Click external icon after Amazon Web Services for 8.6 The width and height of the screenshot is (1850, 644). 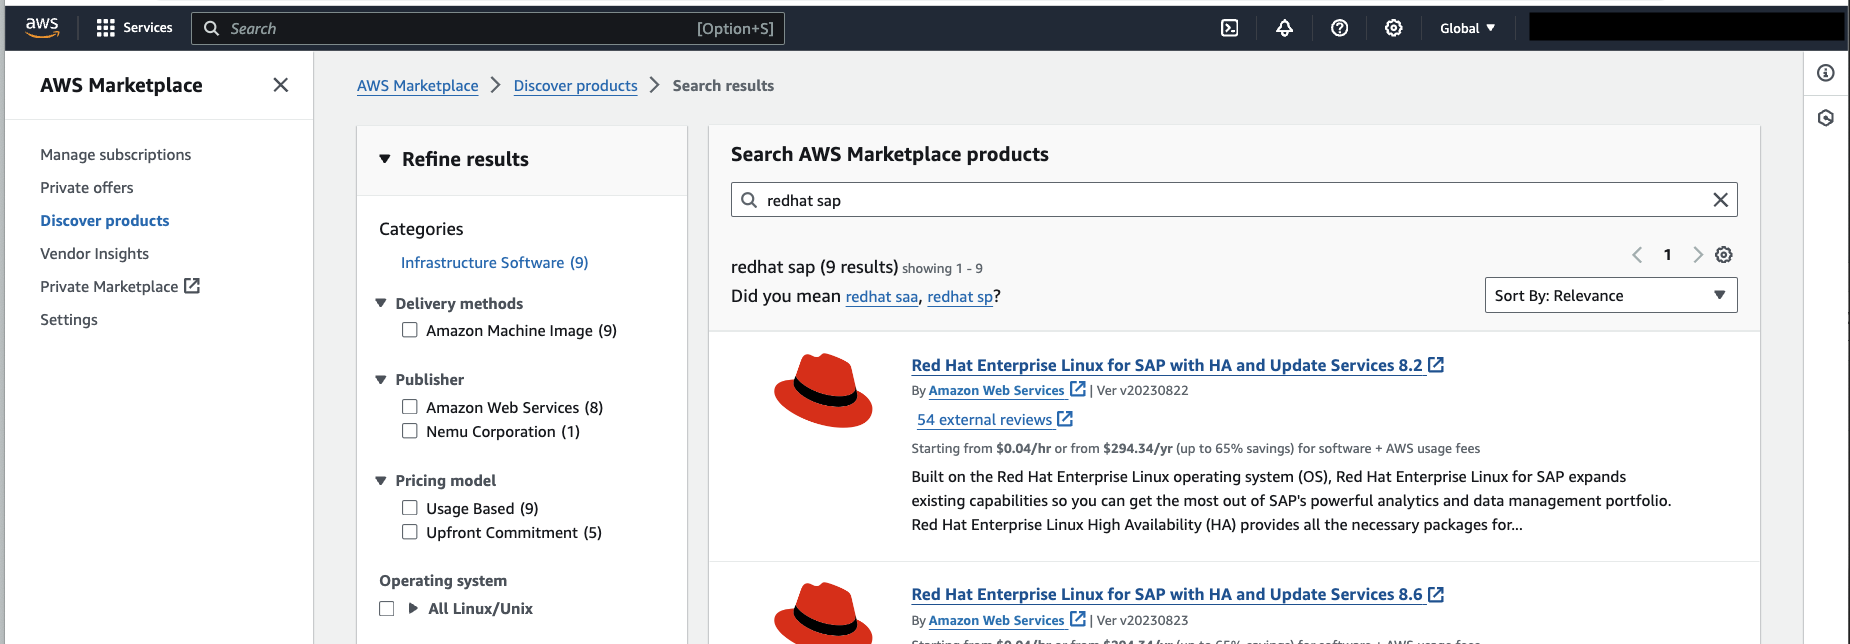pyautogui.click(x=1078, y=619)
